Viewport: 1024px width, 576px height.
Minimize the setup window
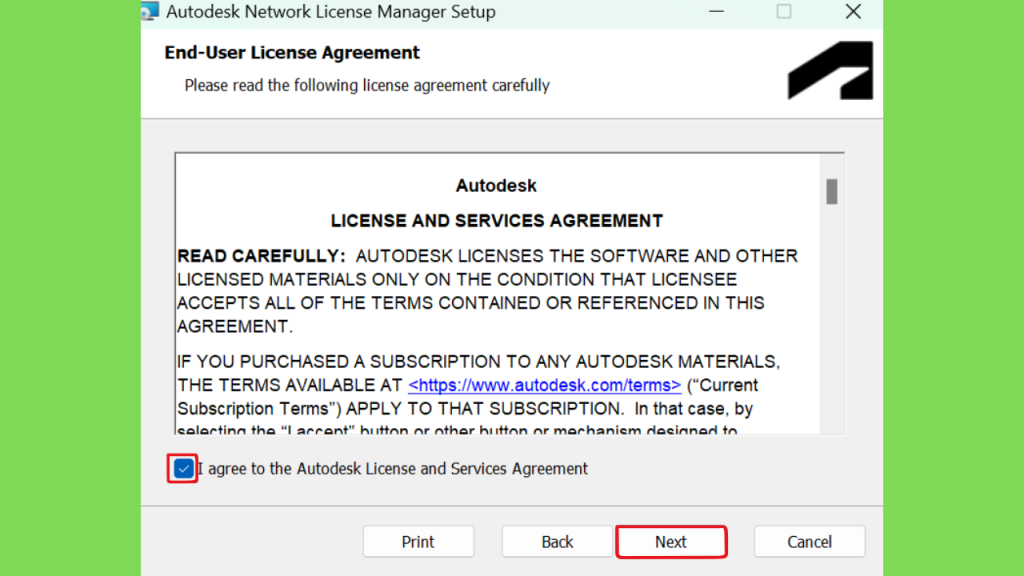click(x=716, y=12)
